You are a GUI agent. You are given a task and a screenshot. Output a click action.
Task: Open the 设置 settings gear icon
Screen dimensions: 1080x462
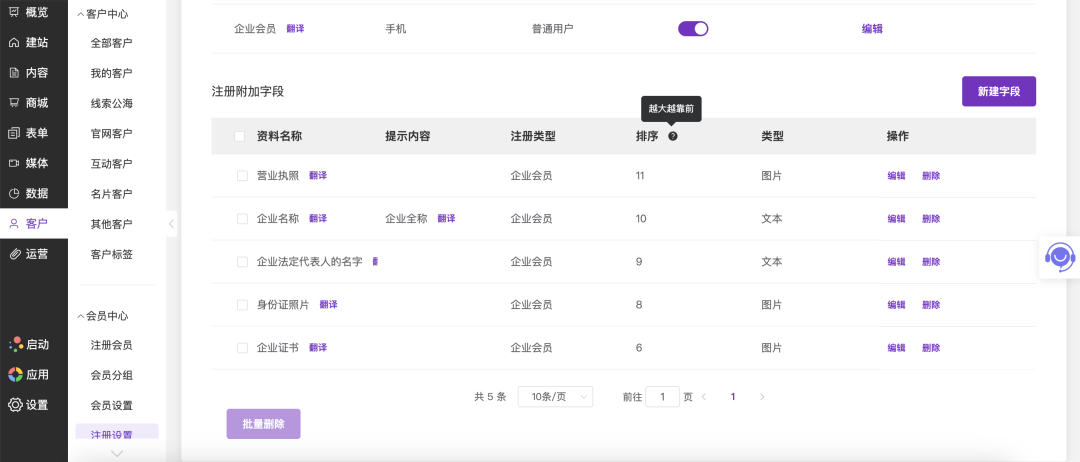(x=15, y=405)
